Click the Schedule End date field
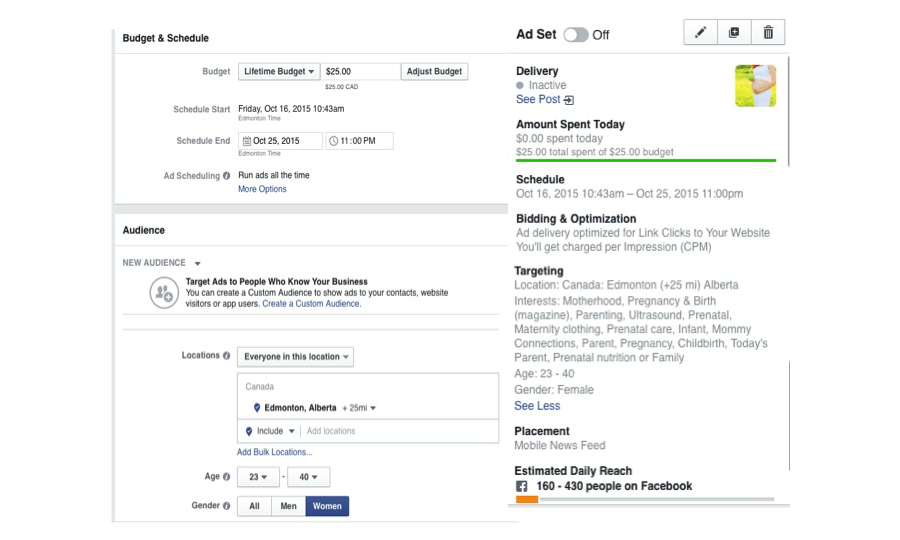Image resolution: width=900 pixels, height=540 pixels. [x=280, y=141]
